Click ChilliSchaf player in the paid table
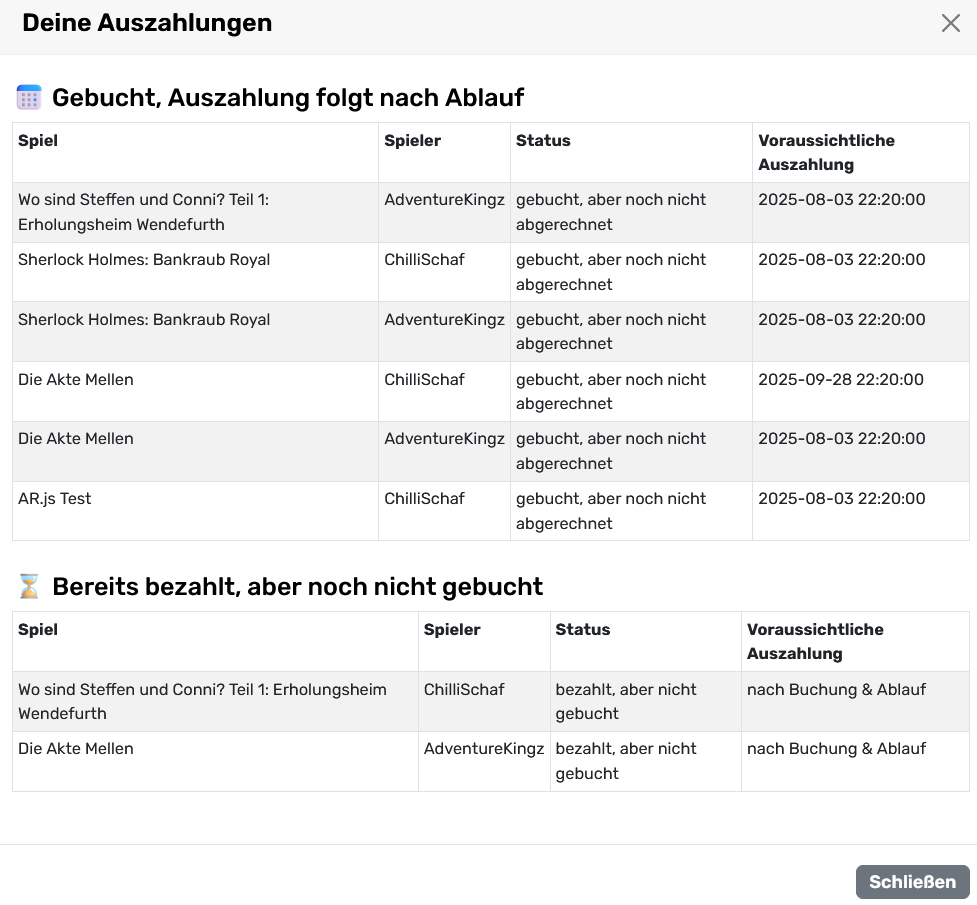 click(x=464, y=690)
